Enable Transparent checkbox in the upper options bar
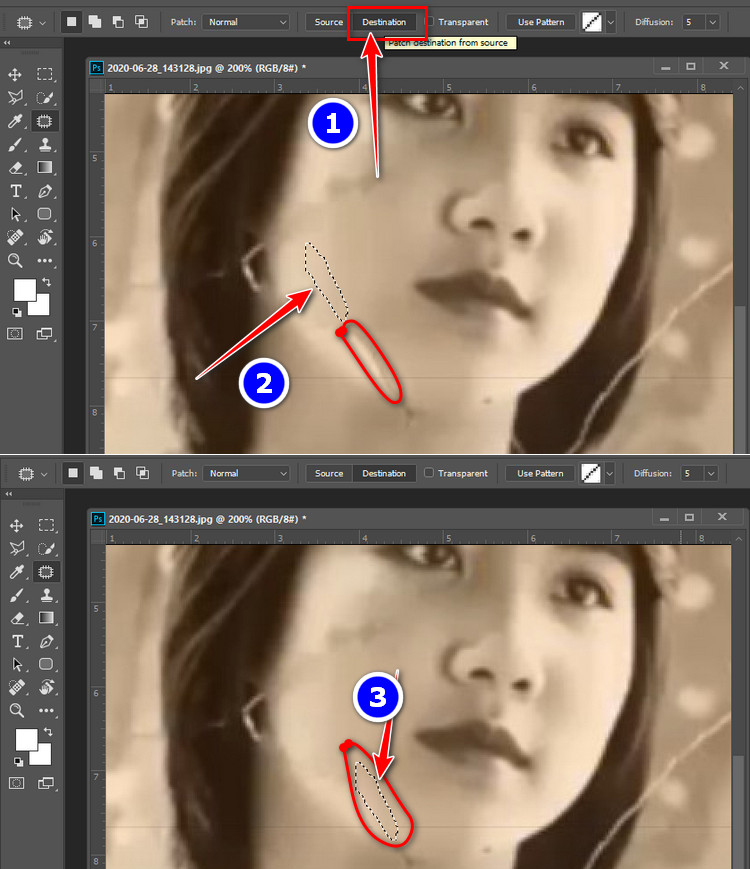 point(429,22)
